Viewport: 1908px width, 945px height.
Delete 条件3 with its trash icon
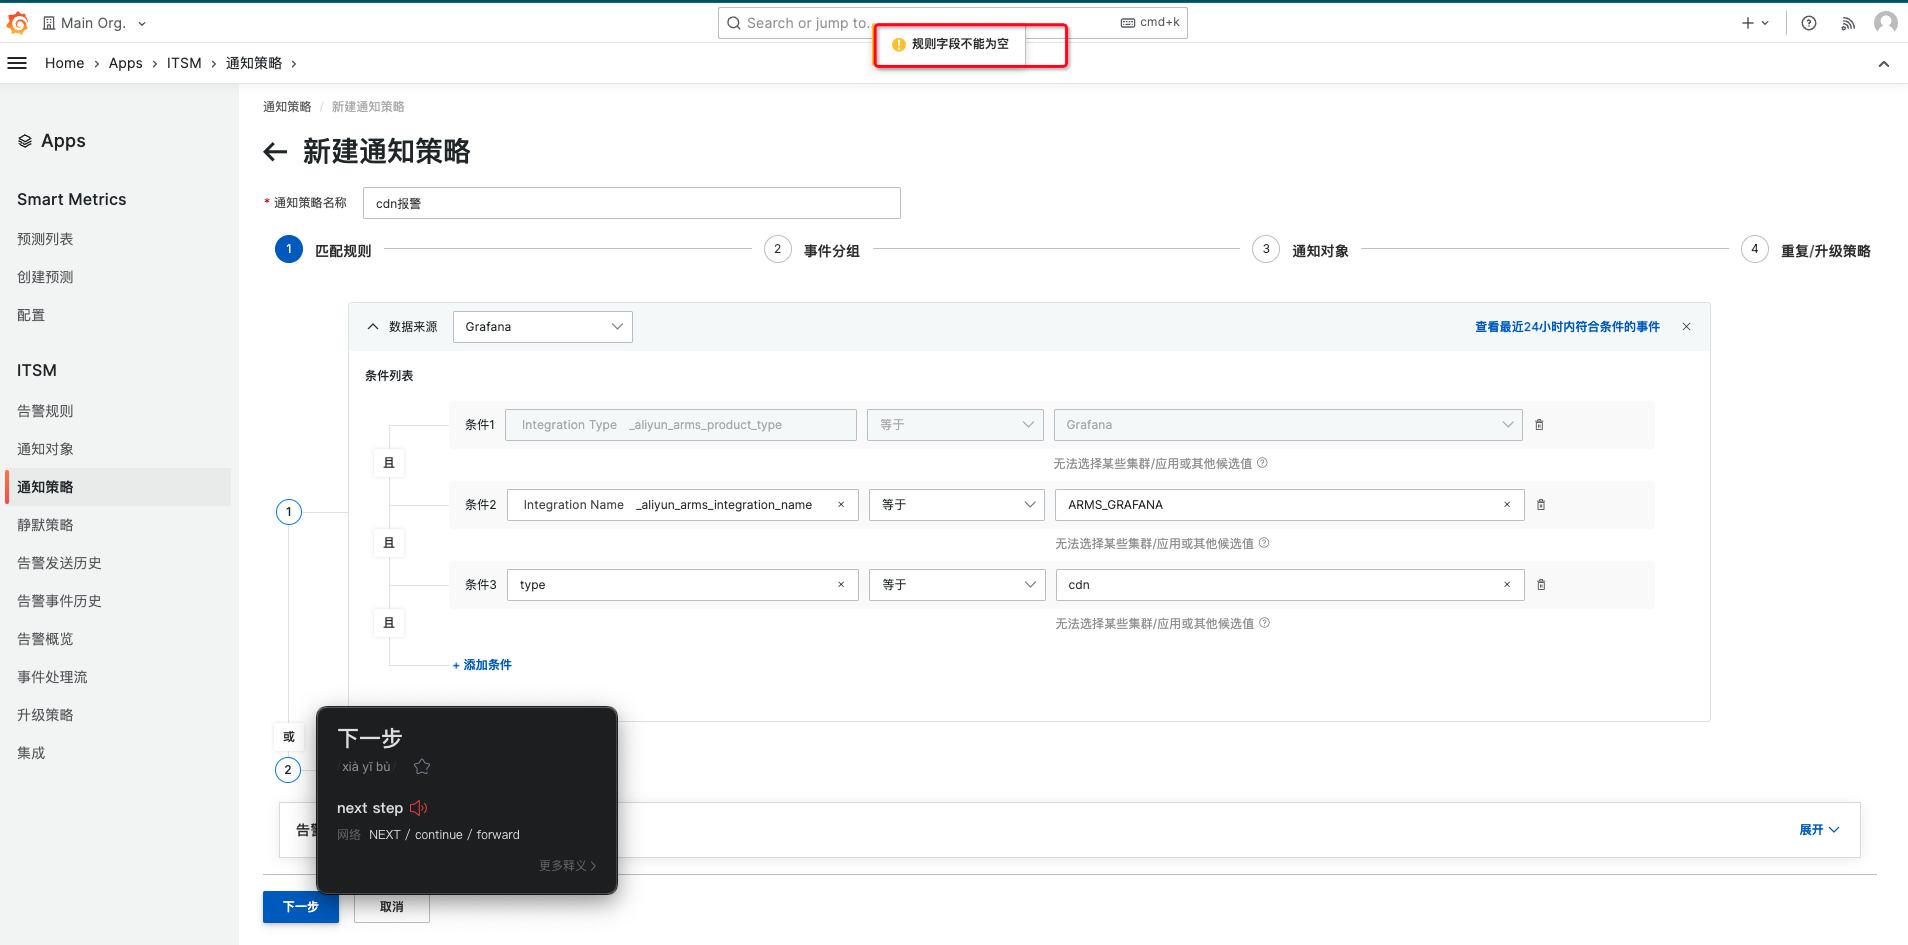tap(1541, 585)
